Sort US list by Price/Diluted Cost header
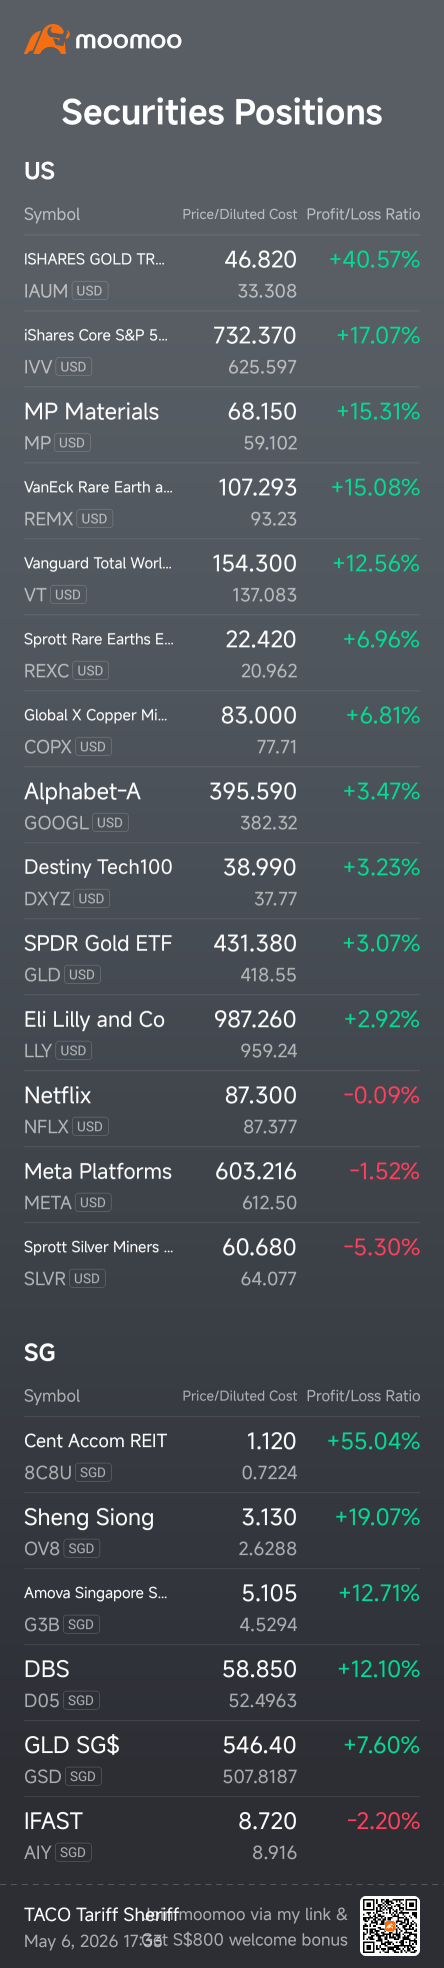Screen dimensions: 444x1968 (x=240, y=214)
